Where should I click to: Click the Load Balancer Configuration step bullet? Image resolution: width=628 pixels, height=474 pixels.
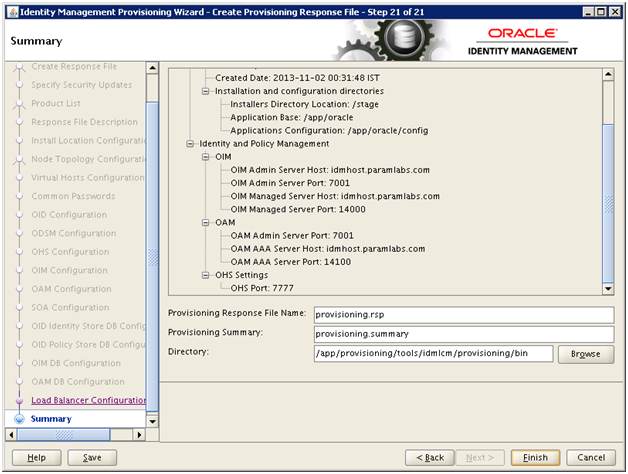click(x=19, y=400)
